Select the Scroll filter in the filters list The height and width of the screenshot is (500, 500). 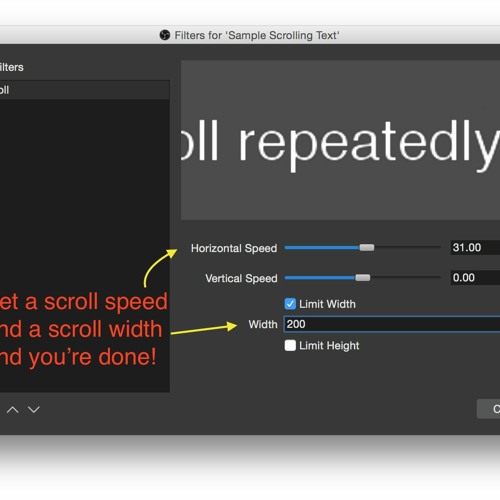pos(85,90)
